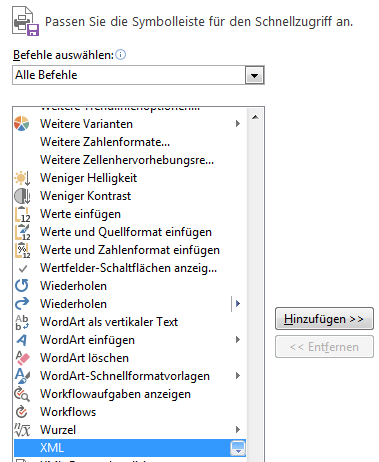Image resolution: width=379 pixels, height=462 pixels.
Task: Click the WordArt-Schnellformatvorlagen icon
Action: (x=22, y=376)
